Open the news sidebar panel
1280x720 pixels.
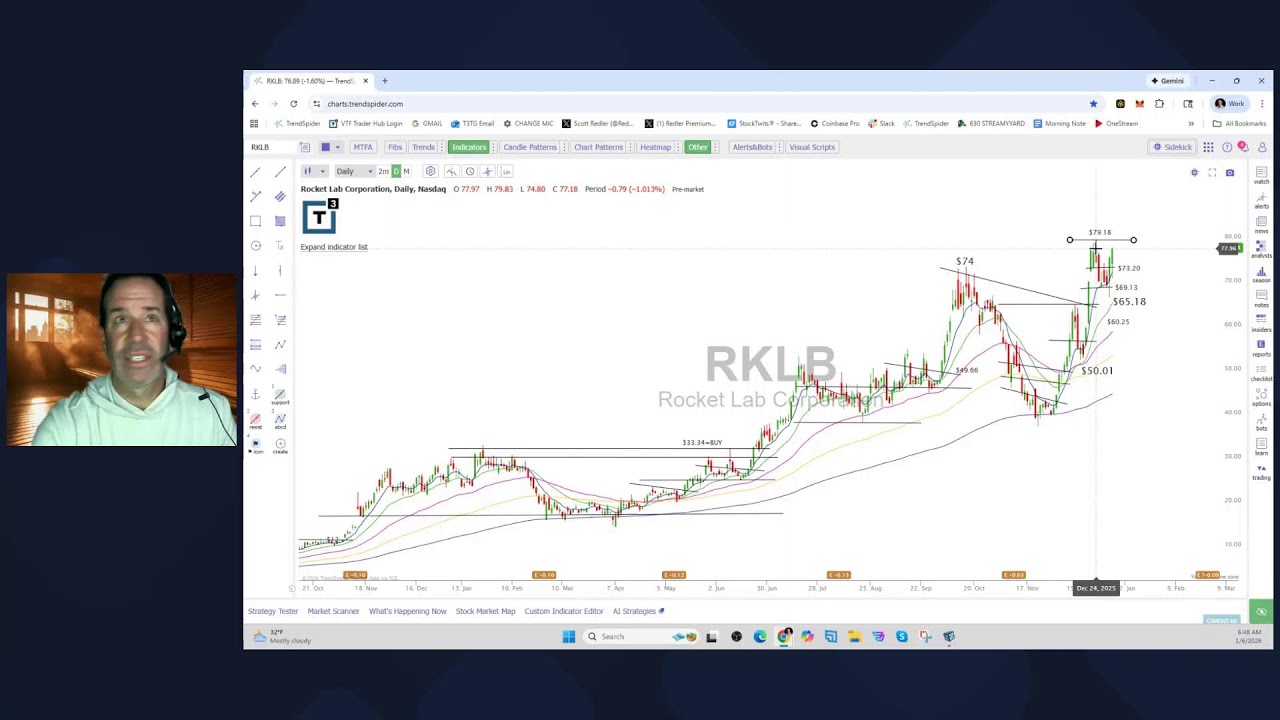[1261, 224]
